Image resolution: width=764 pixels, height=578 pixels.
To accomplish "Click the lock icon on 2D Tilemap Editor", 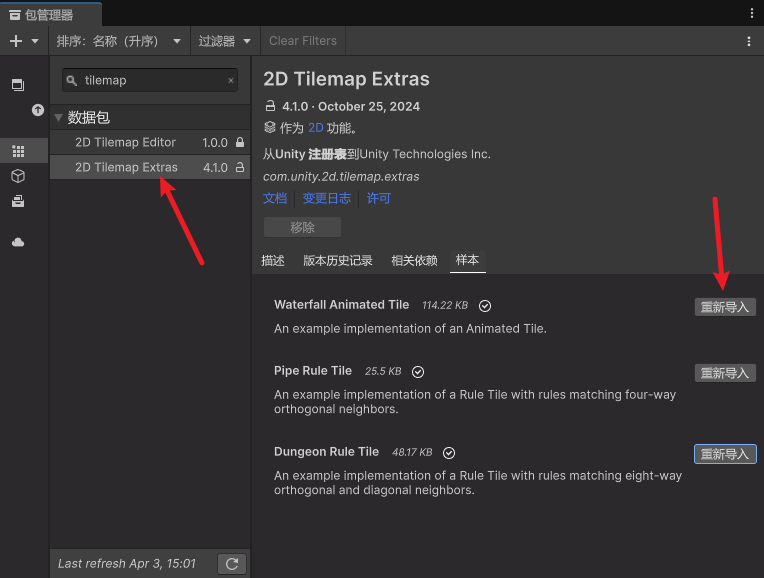I will (240, 142).
